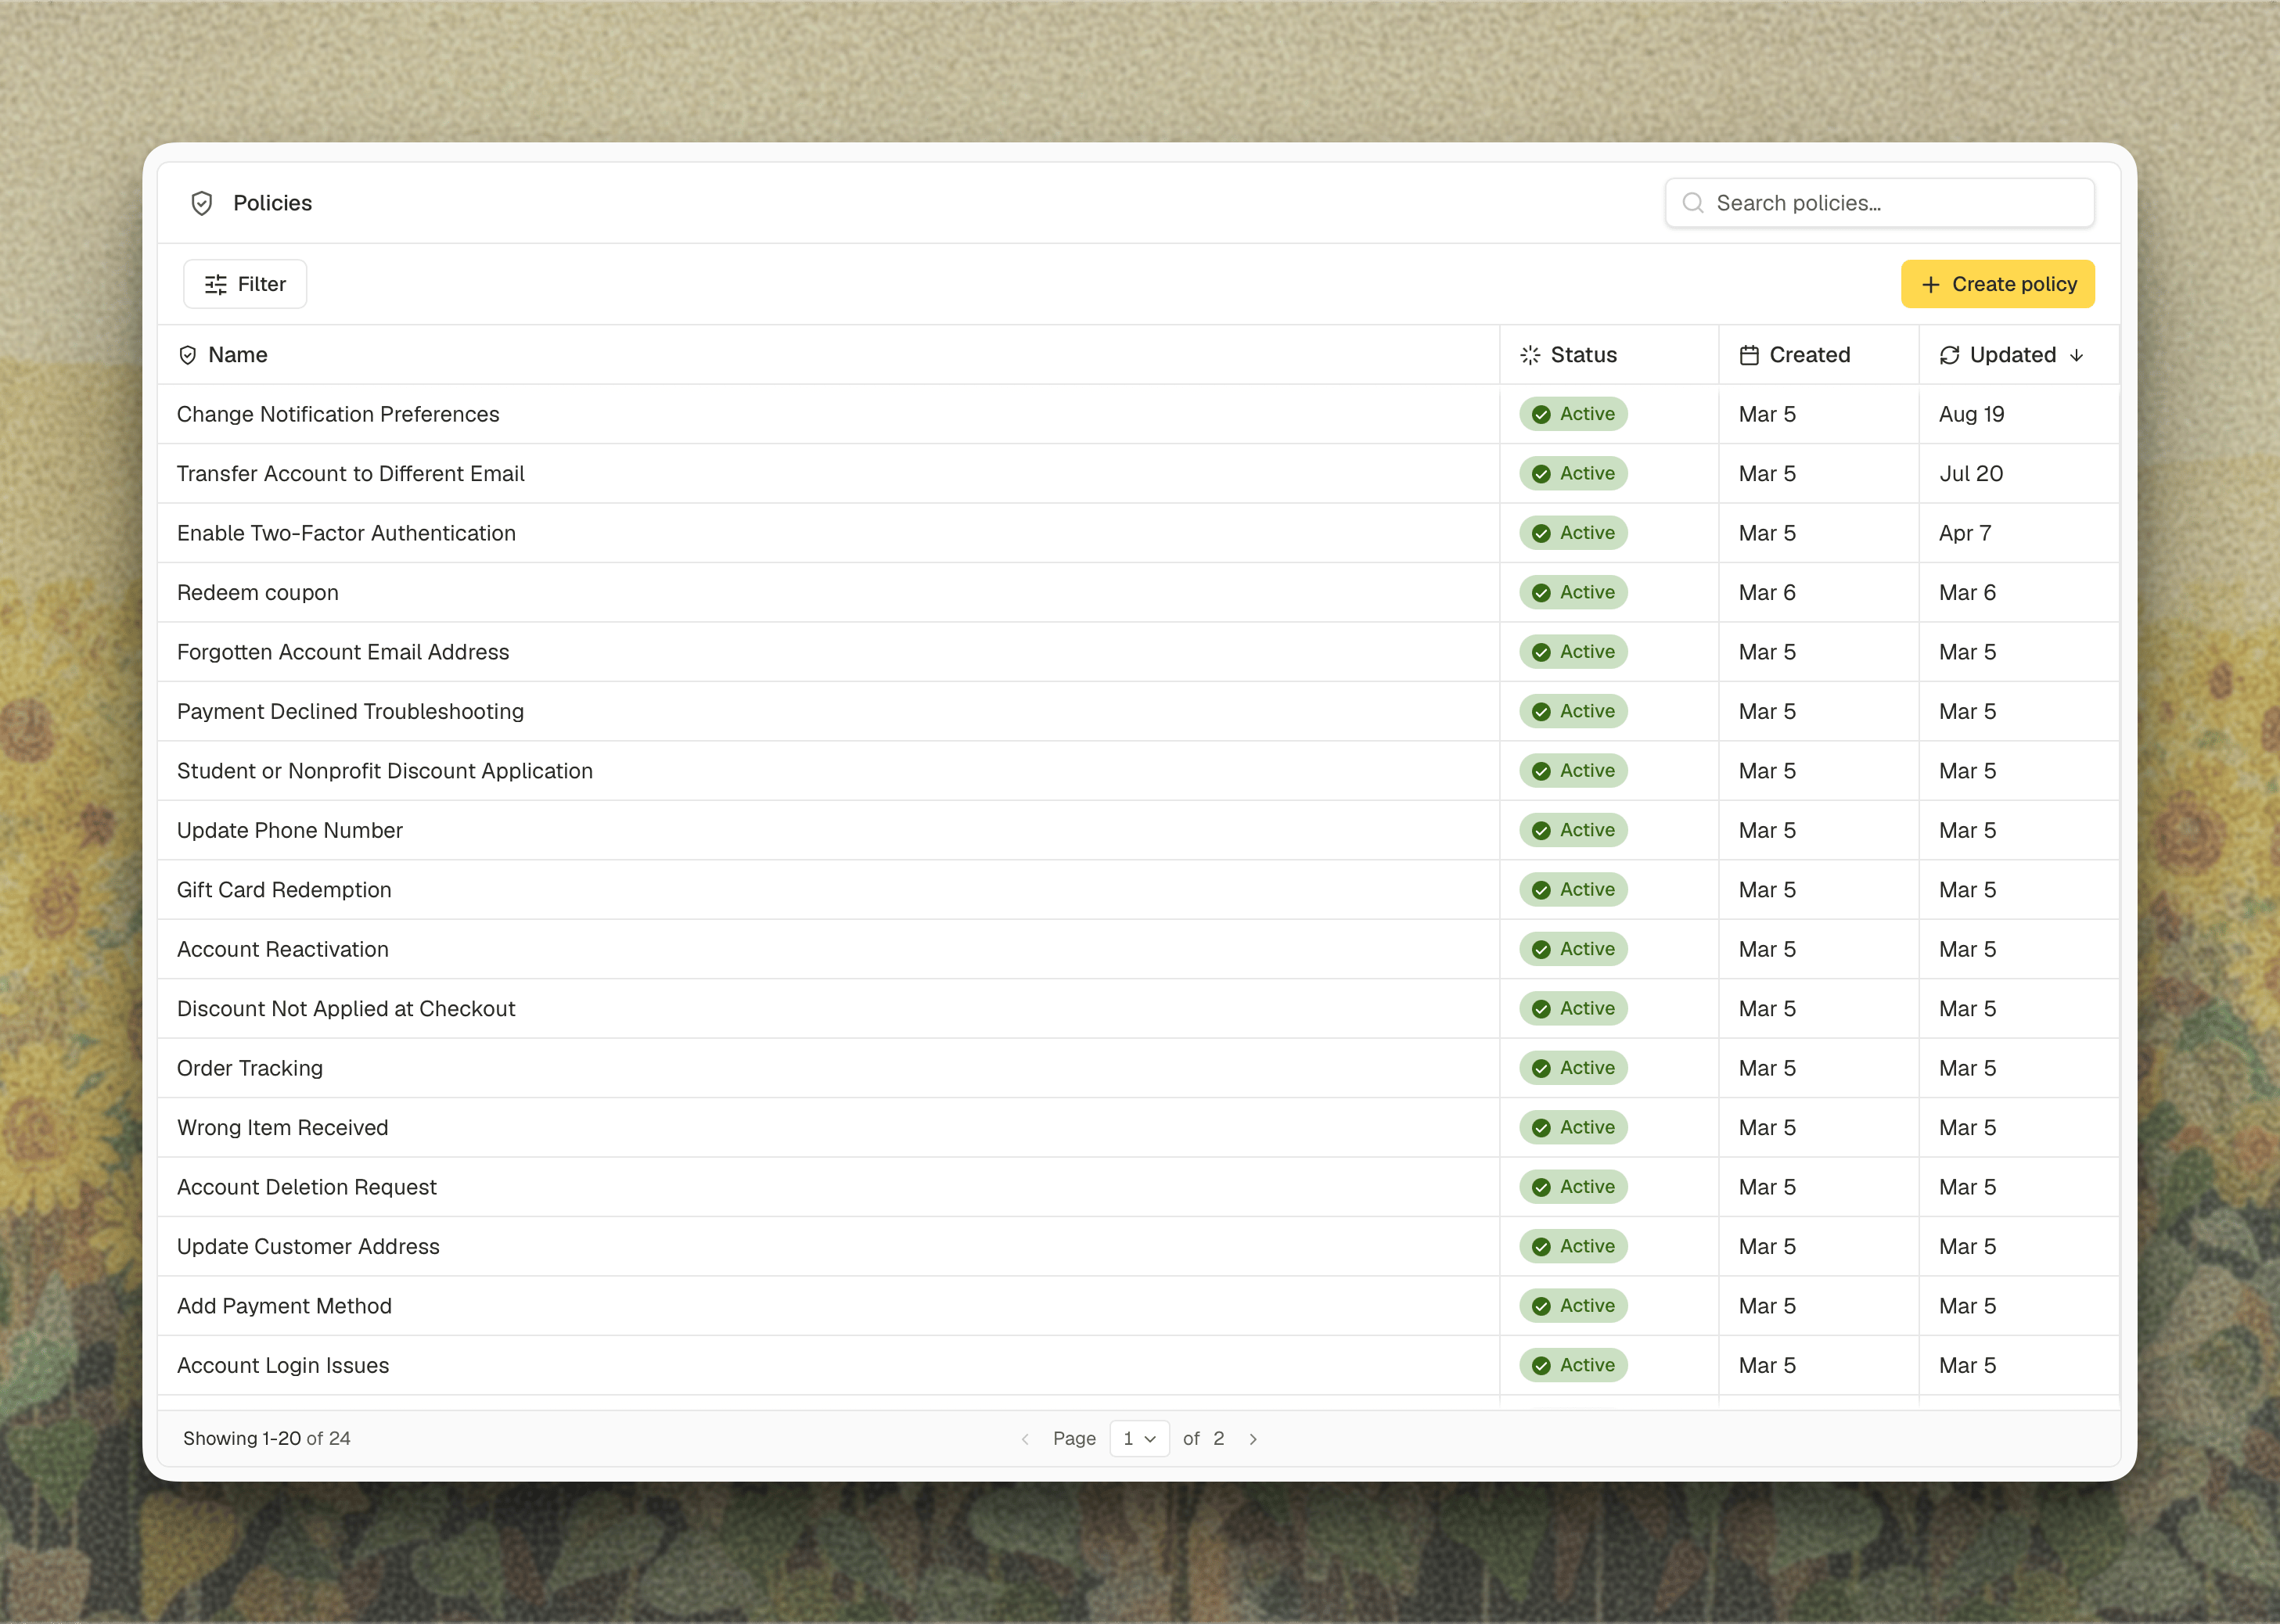Open the Add Payment Method policy
The image size is (2280, 1624).
pyautogui.click(x=284, y=1306)
